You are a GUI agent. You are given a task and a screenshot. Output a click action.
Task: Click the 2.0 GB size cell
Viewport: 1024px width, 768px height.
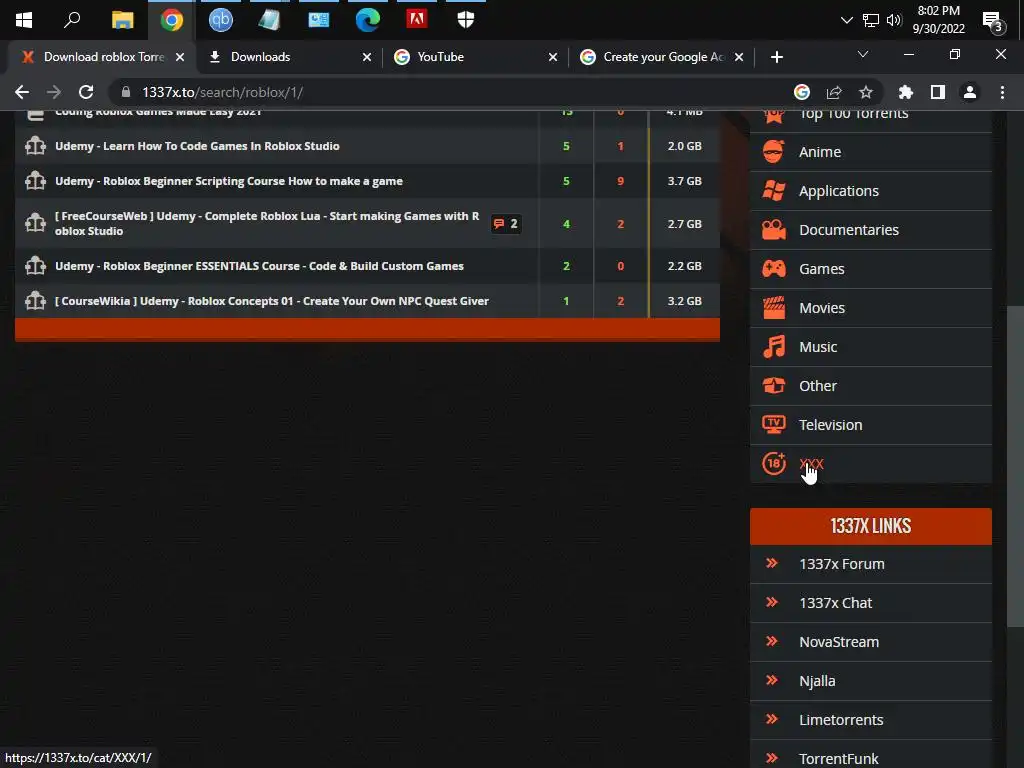click(x=684, y=146)
